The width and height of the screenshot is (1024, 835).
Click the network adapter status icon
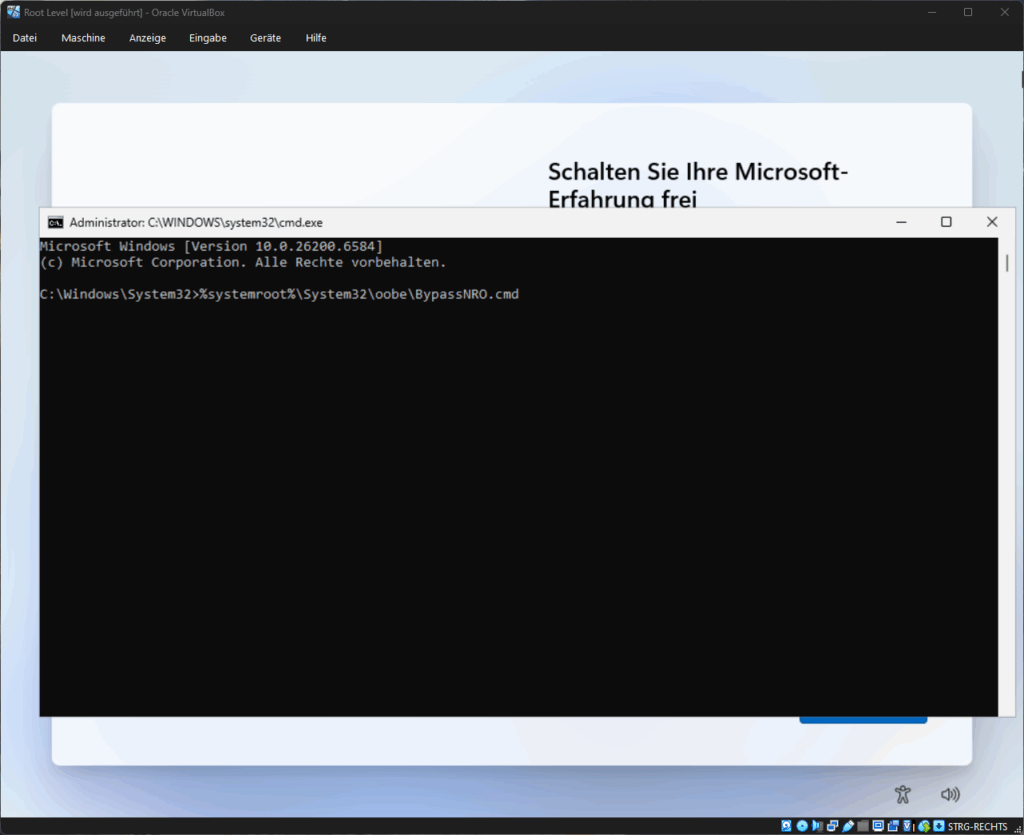[x=833, y=826]
